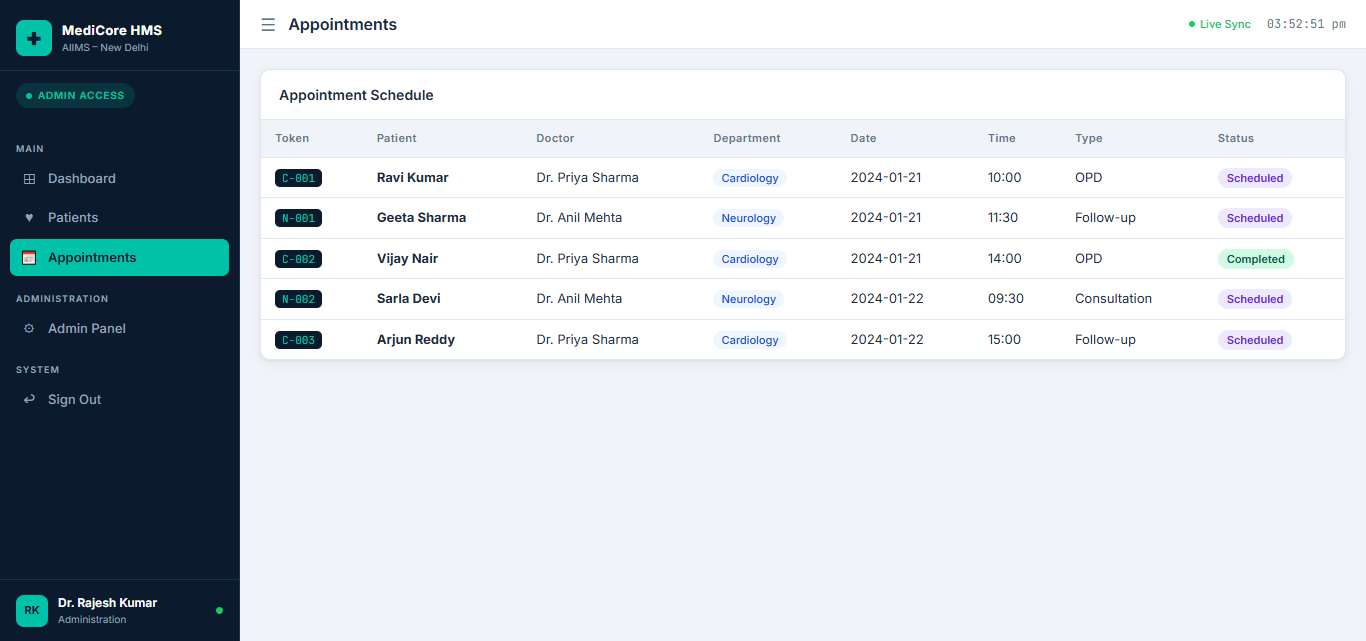Click time 10:00 in Ravi Kumar's row

pos(1005,178)
